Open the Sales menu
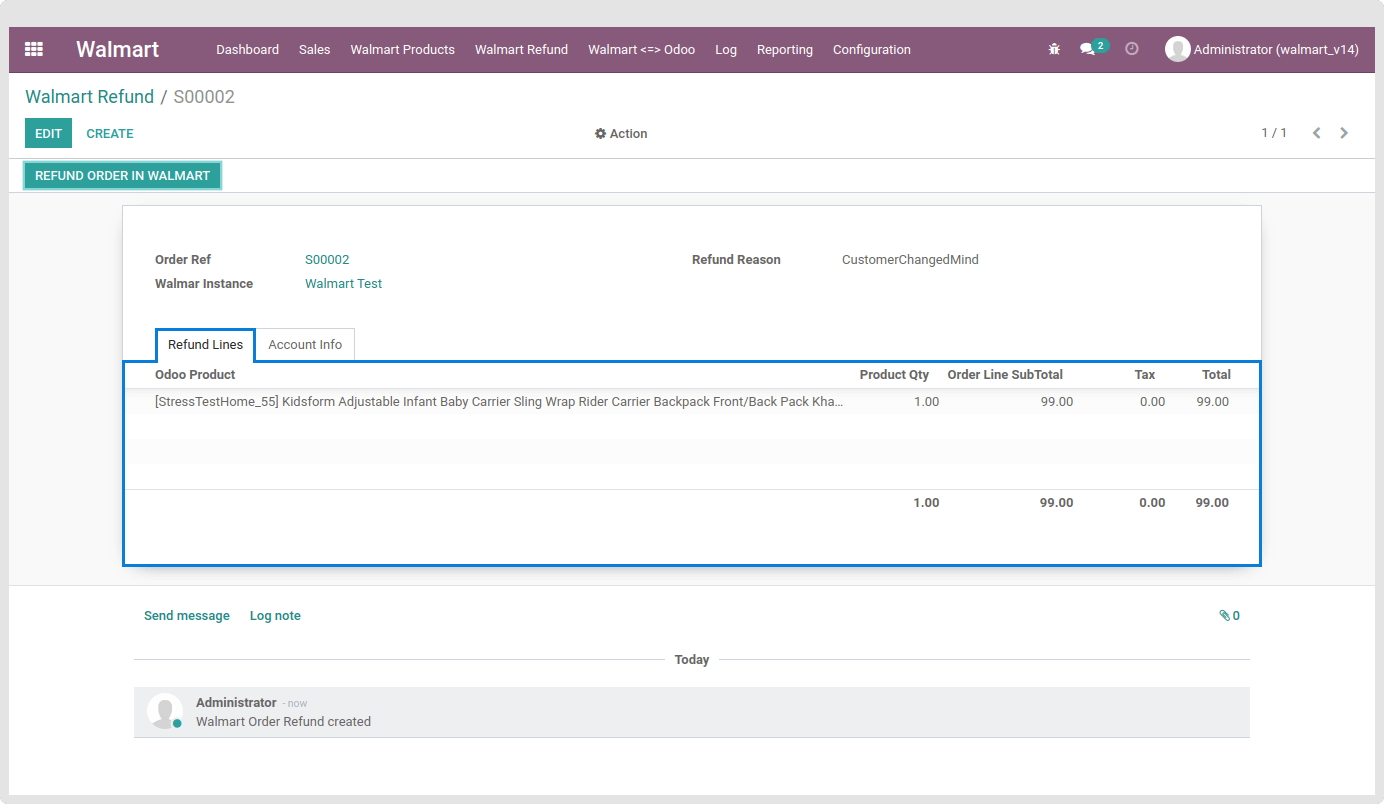The width and height of the screenshot is (1384, 804). 314,49
